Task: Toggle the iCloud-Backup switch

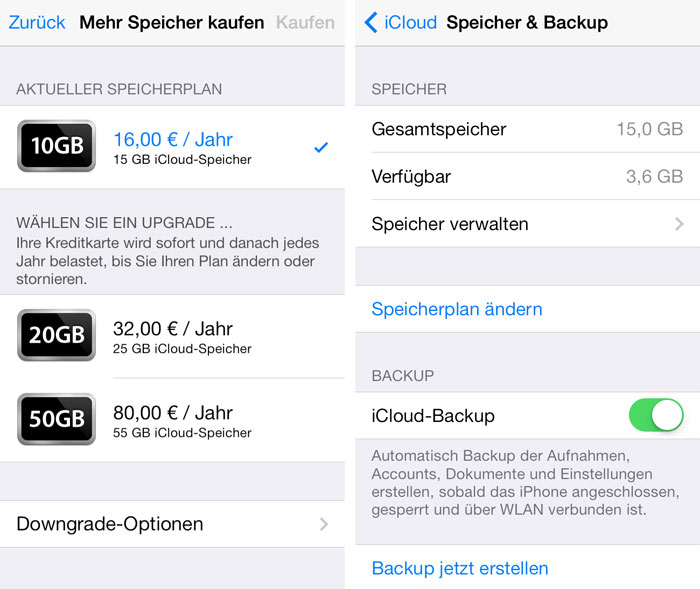Action: pyautogui.click(x=656, y=415)
